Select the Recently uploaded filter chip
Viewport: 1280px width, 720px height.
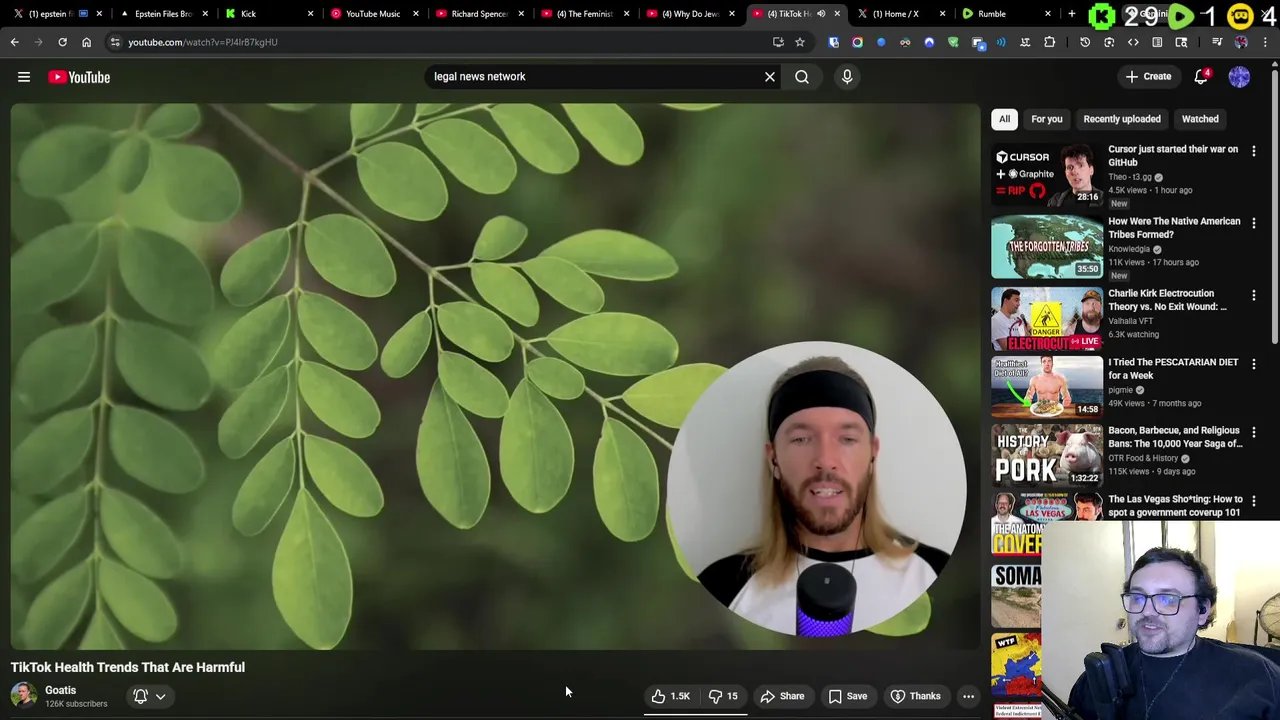[x=1122, y=119]
